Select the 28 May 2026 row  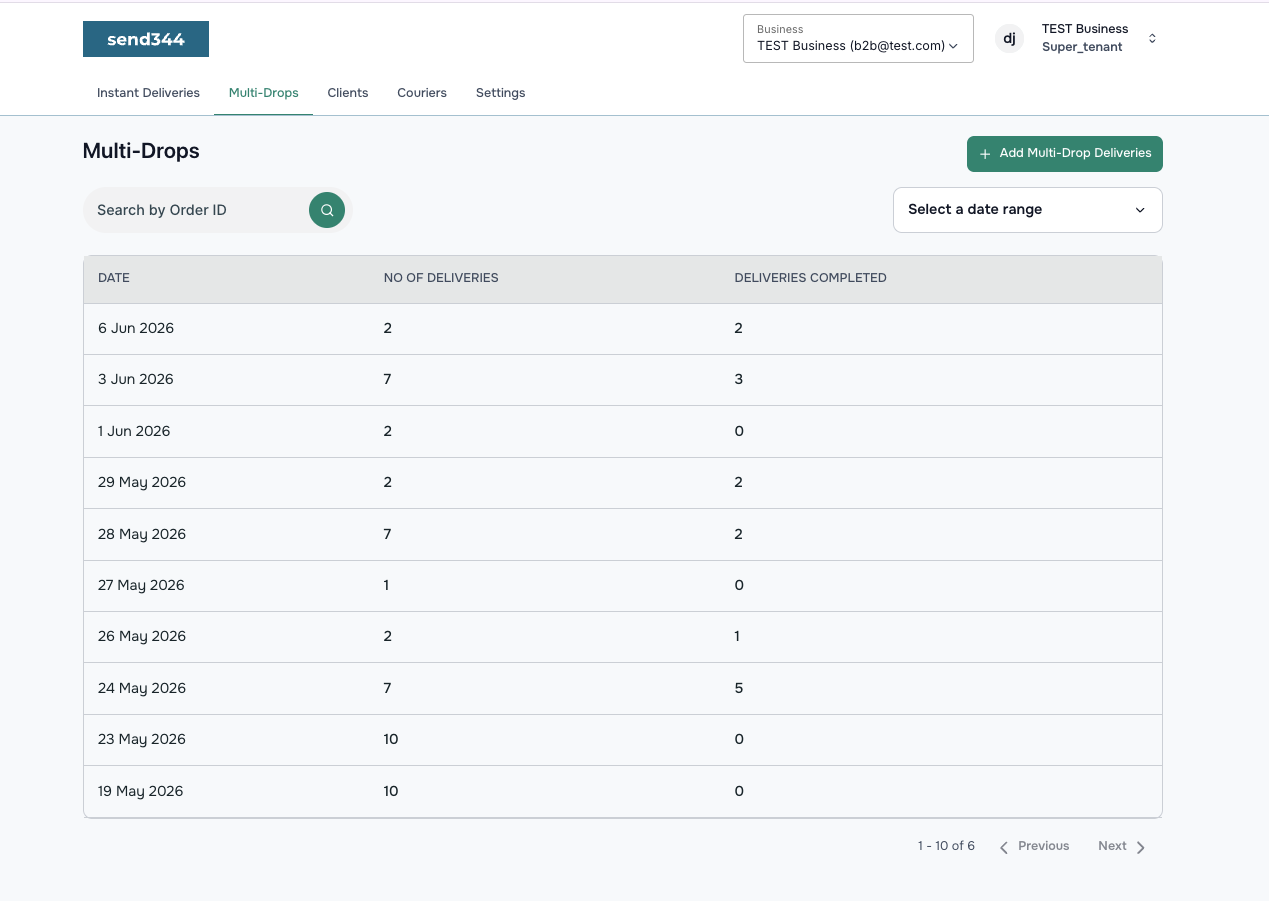coord(622,535)
